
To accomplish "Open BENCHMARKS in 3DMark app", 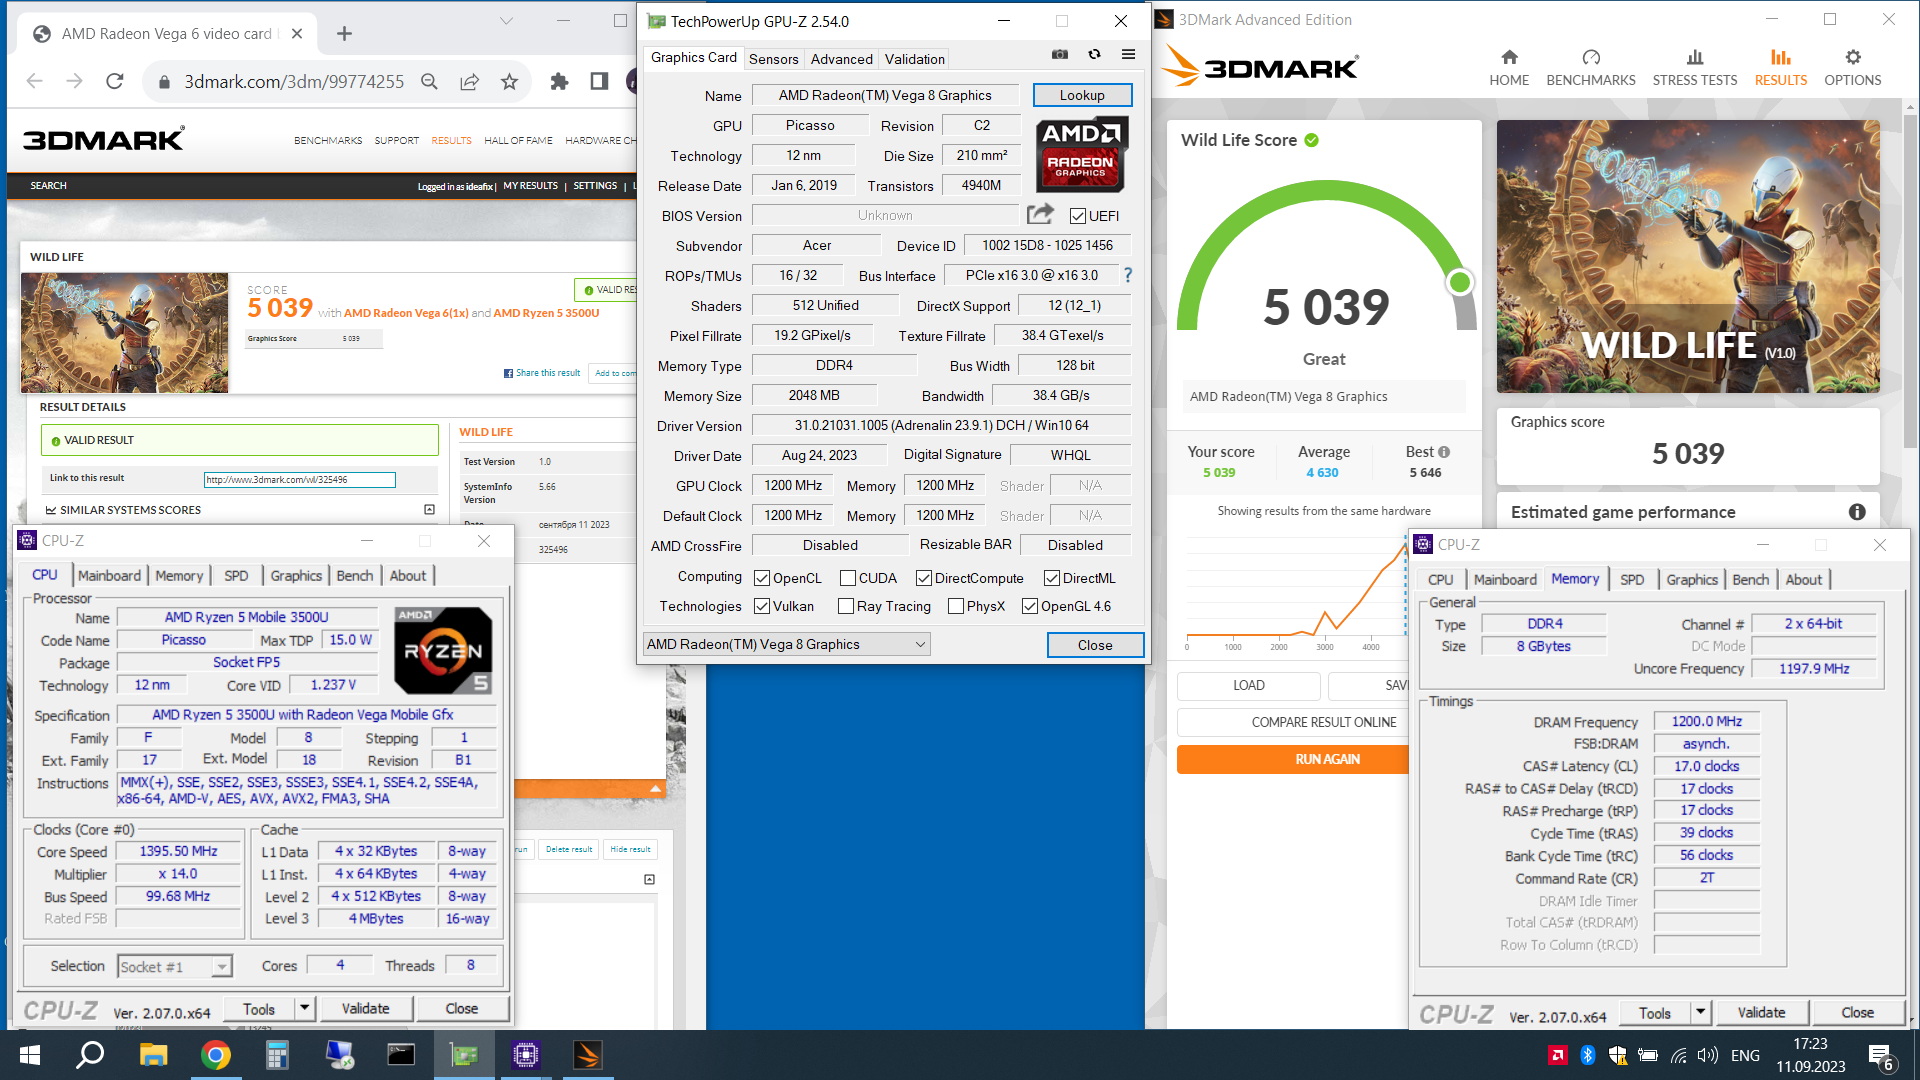I will [x=1591, y=68].
